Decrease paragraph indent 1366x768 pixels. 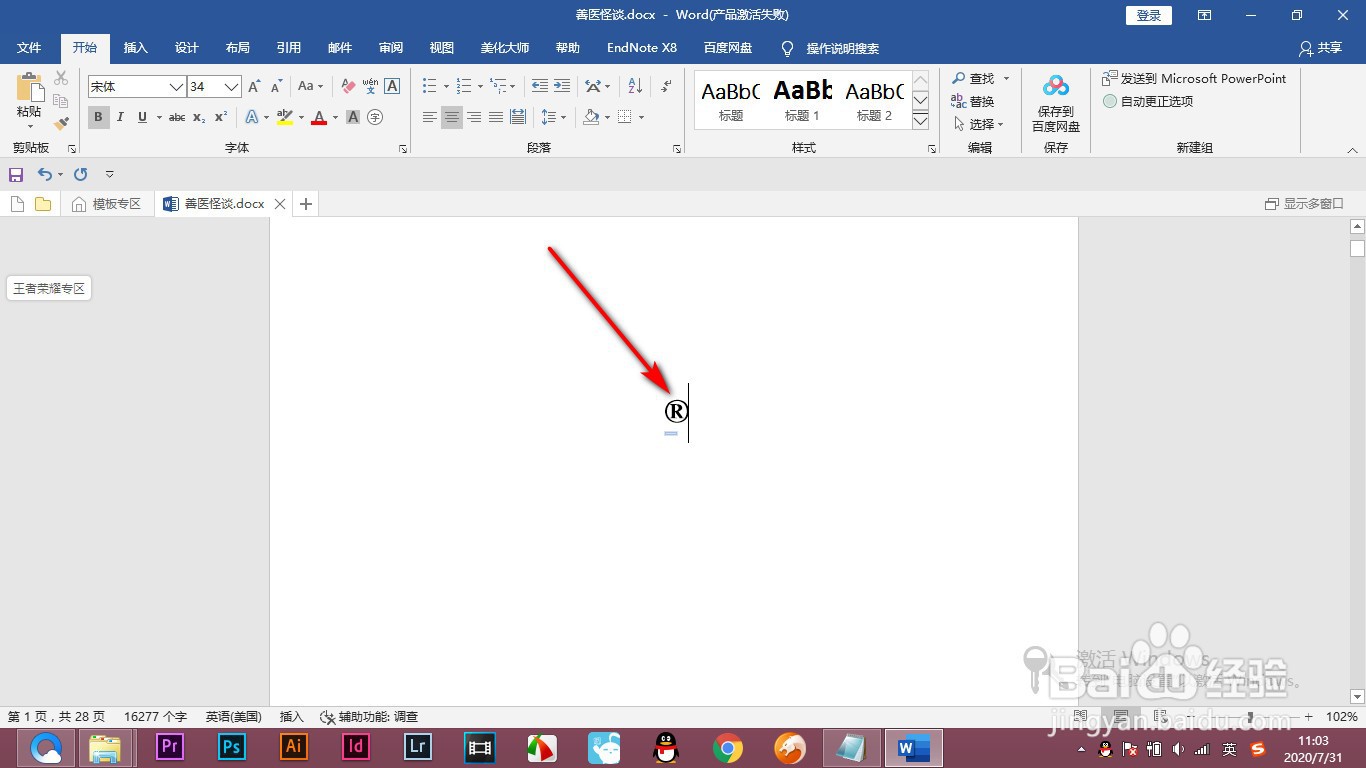coord(539,86)
